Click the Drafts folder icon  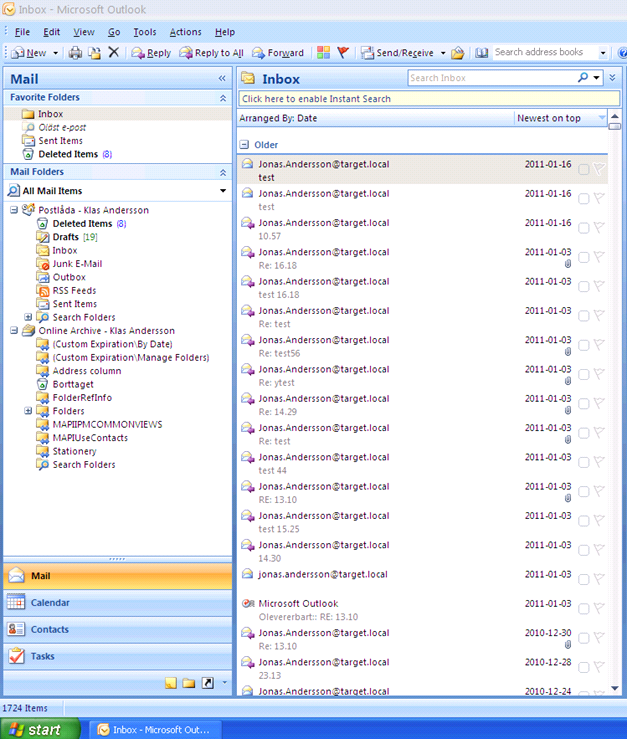[x=43, y=237]
